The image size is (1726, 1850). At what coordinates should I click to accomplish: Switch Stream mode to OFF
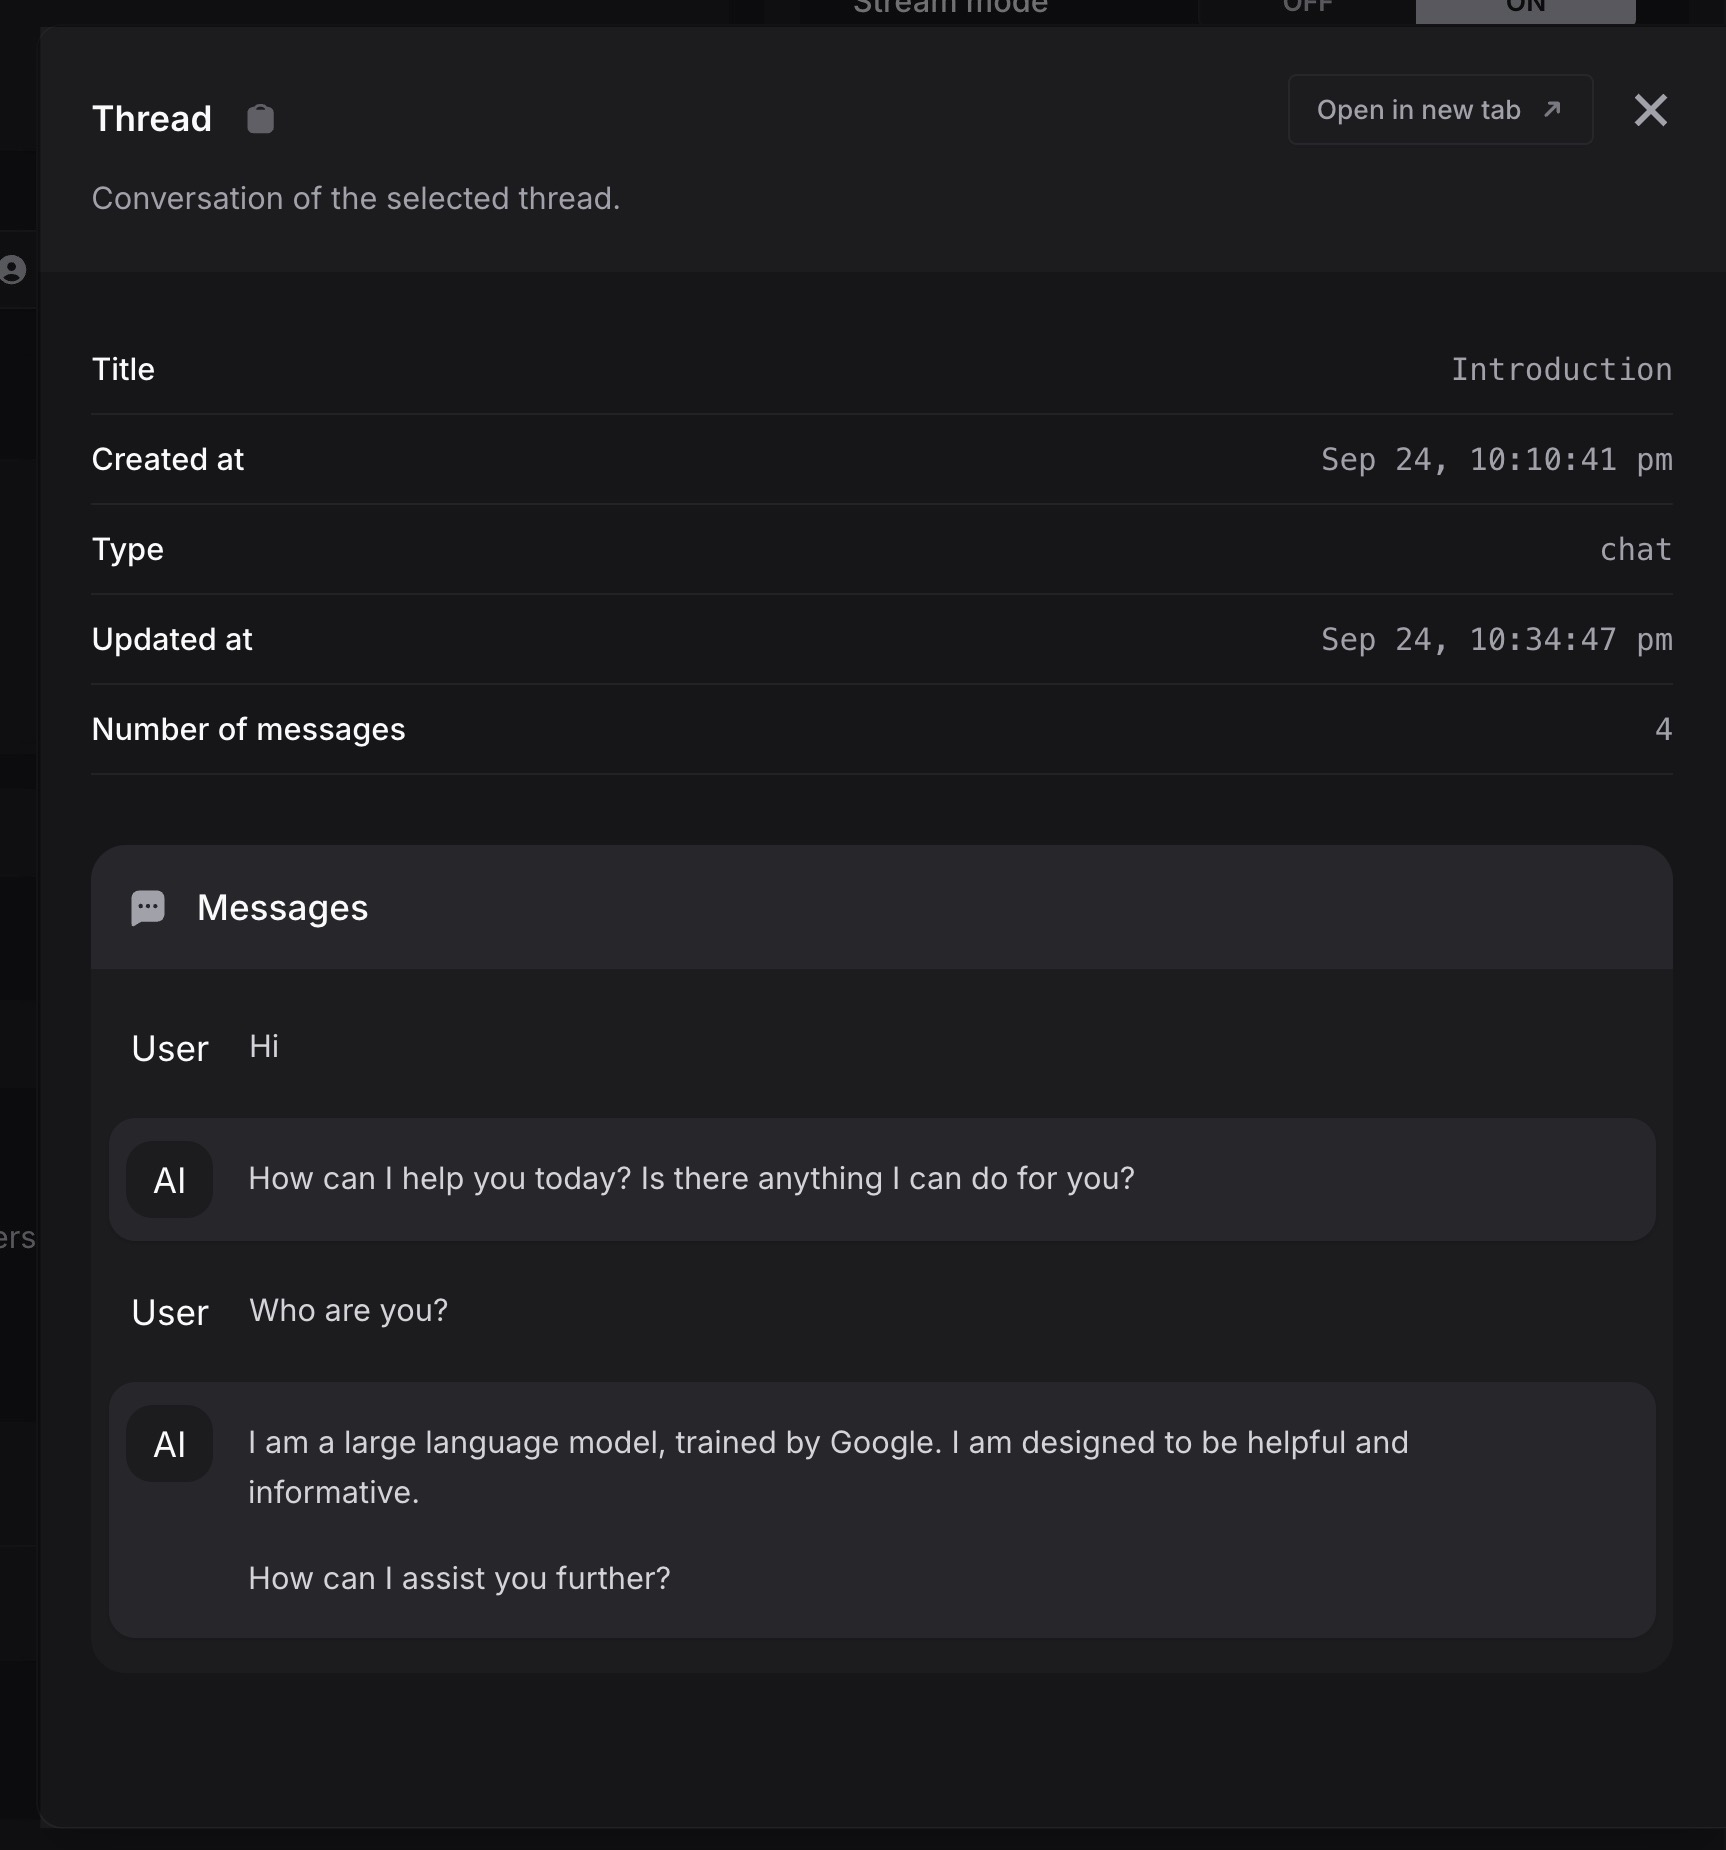(x=1307, y=8)
